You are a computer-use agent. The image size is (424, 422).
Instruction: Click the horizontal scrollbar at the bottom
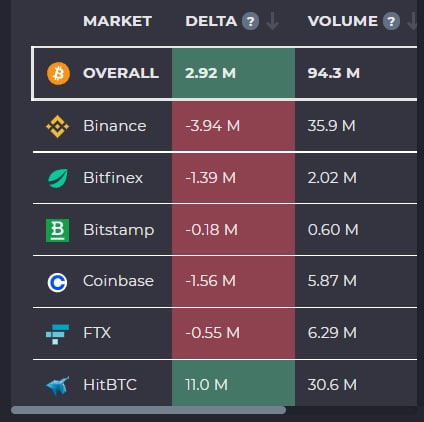tap(148, 410)
